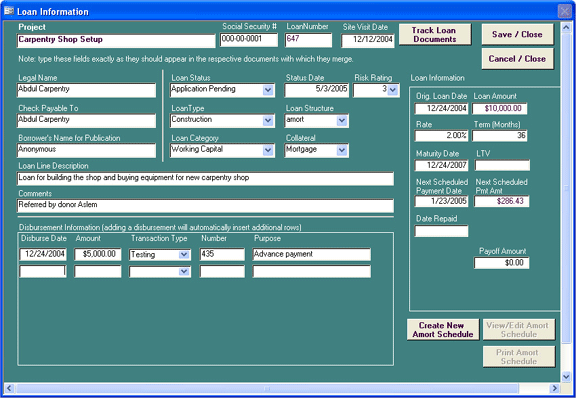Click the empty second-row Amount field
Image resolution: width=576 pixels, height=398 pixels.
[98, 272]
